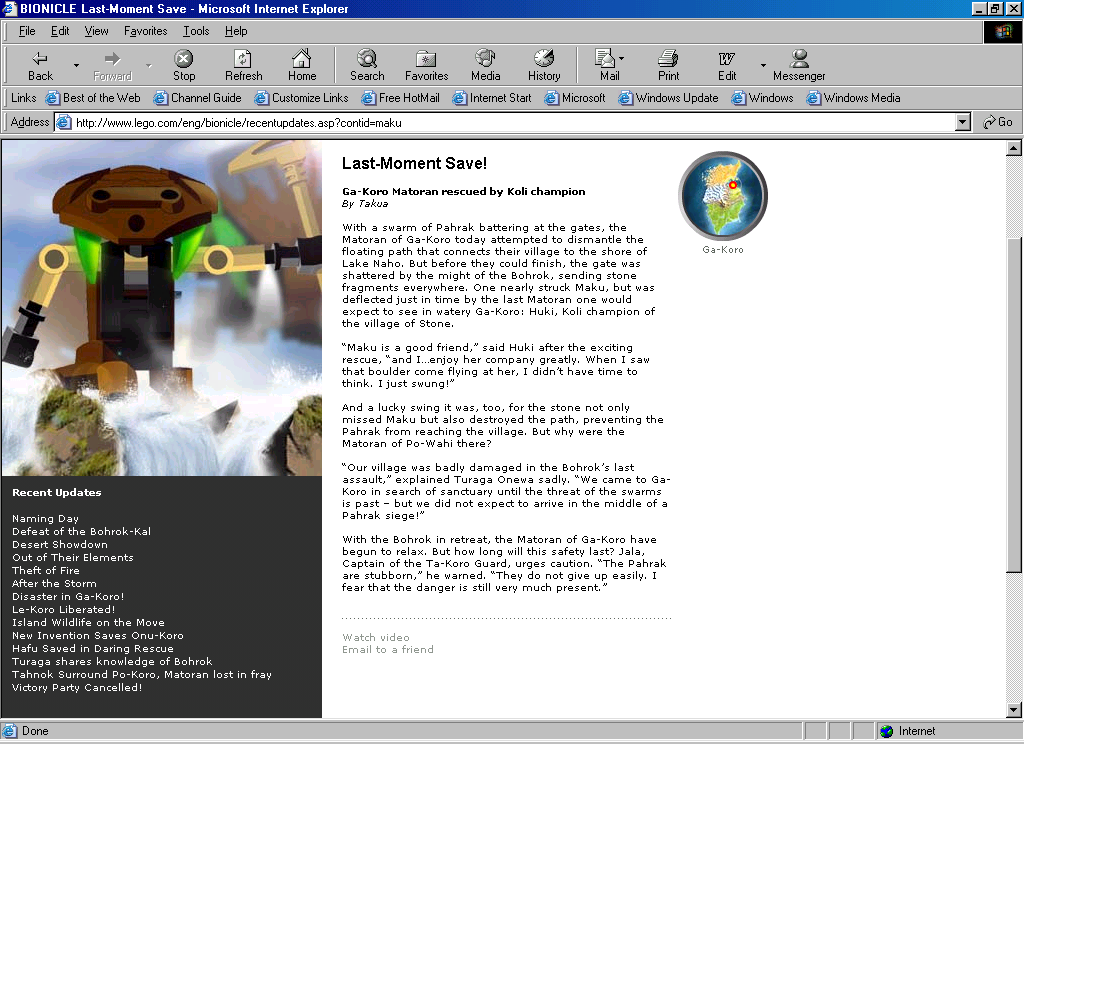
Task: Click Email to a friend link
Action: (387, 650)
